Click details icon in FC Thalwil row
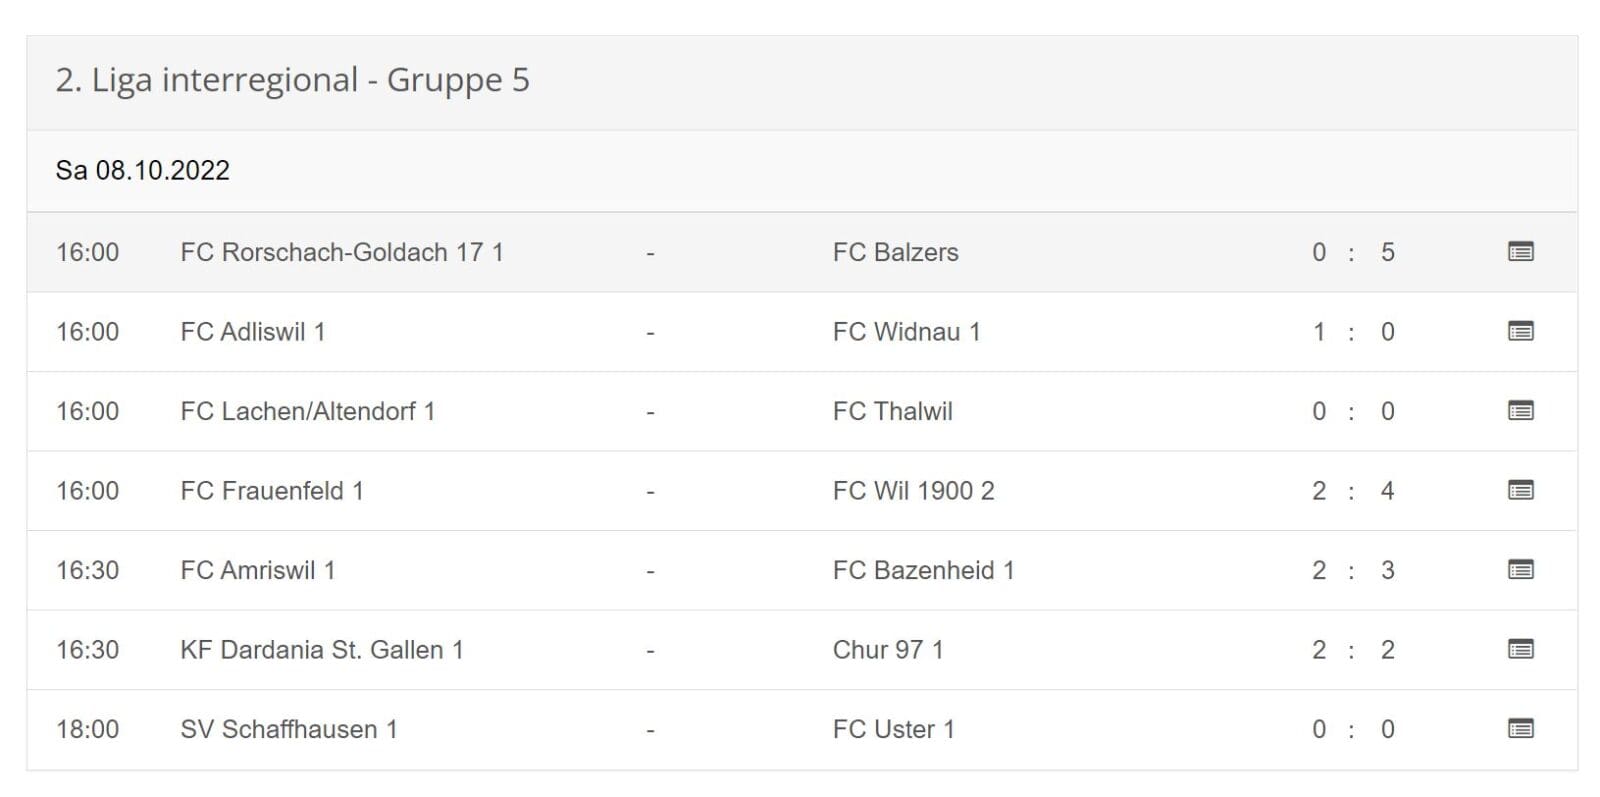Screen dimensions: 1600x797 1520,411
